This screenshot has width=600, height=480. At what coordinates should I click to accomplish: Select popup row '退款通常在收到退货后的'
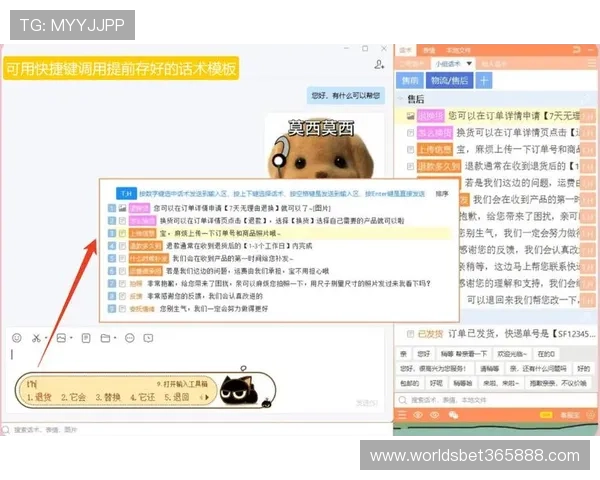[279, 246]
